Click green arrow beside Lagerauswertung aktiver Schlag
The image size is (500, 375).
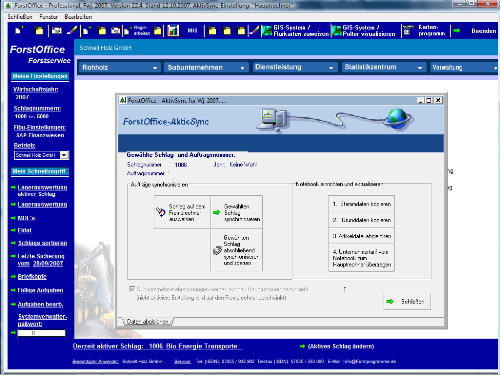coord(13,187)
